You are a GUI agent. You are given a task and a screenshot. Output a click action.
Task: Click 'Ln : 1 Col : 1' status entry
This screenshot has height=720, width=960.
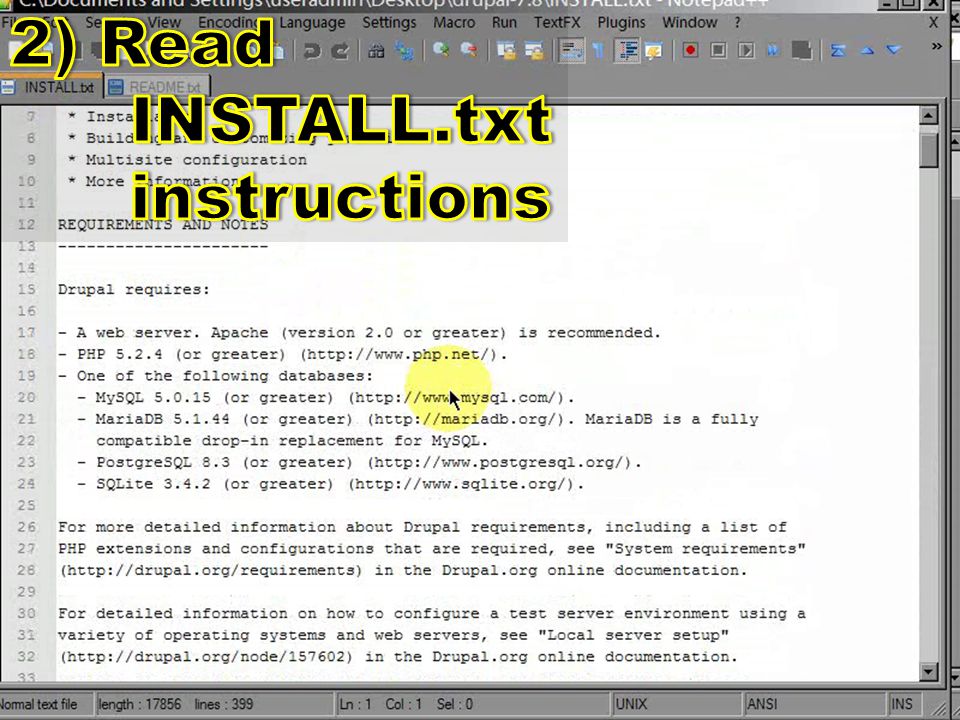tap(380, 704)
